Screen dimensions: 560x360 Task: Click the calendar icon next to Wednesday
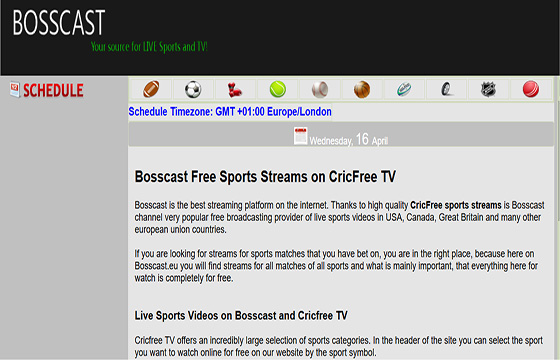tap(300, 136)
